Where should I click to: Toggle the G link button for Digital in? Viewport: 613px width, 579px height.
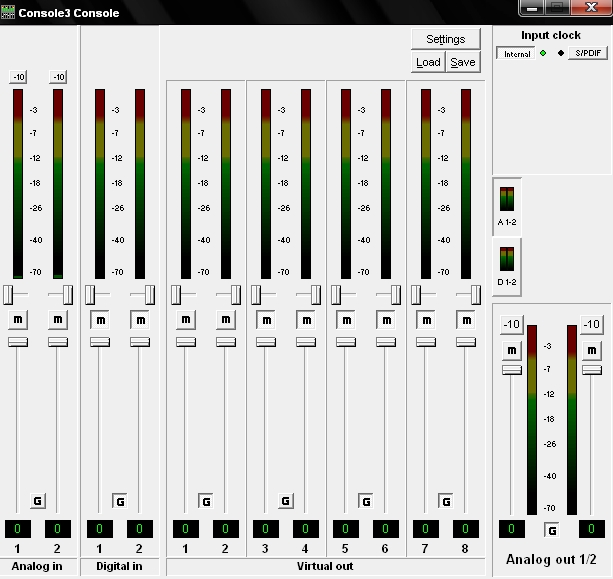tap(120, 500)
